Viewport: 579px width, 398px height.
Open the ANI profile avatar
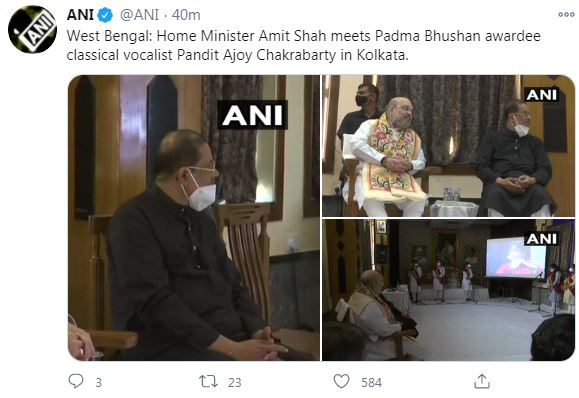(32, 30)
